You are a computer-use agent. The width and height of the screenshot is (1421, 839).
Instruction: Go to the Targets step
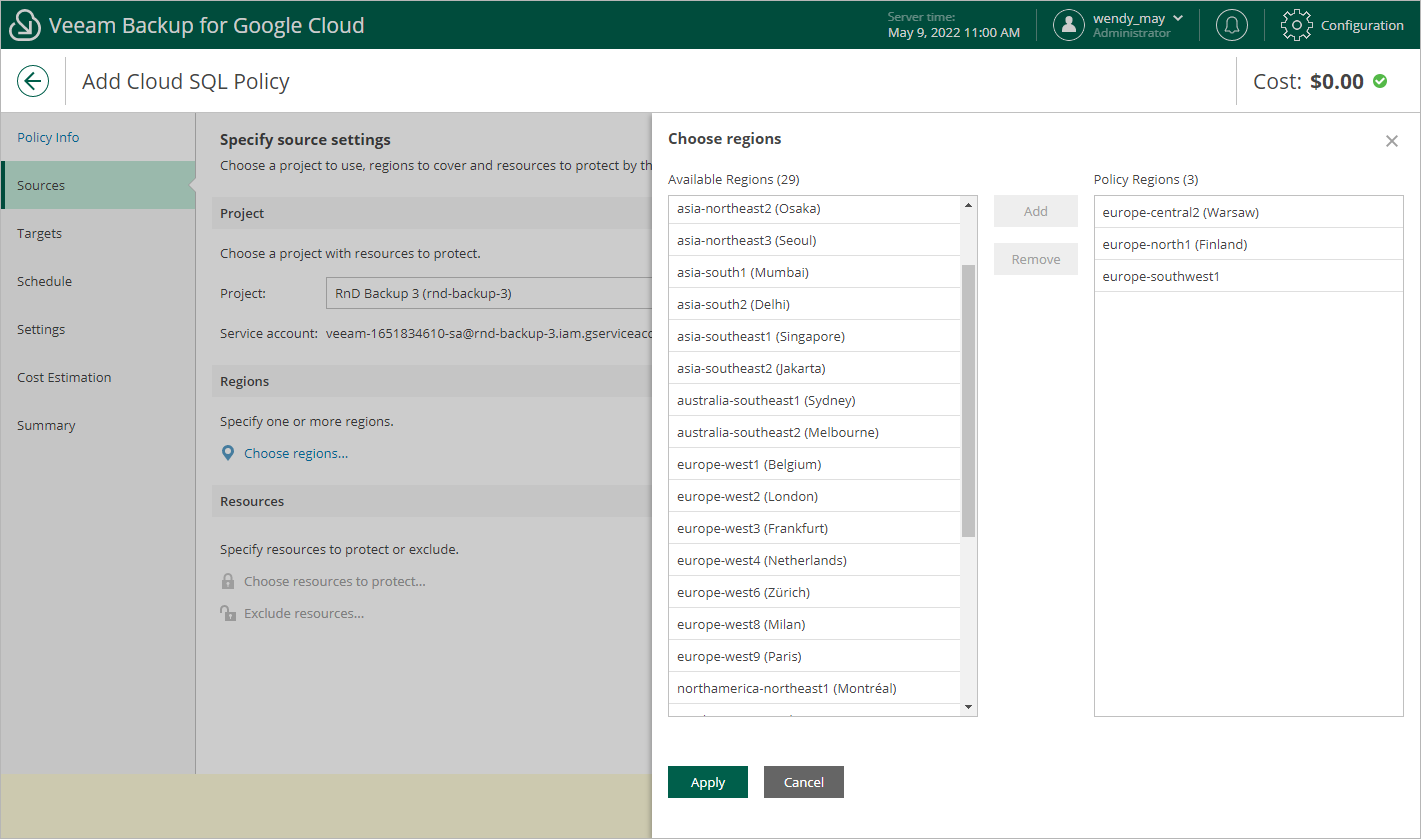tap(98, 233)
